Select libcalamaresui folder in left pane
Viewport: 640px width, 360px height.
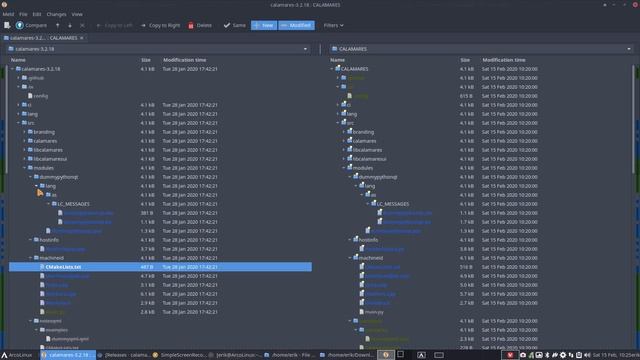point(50,159)
